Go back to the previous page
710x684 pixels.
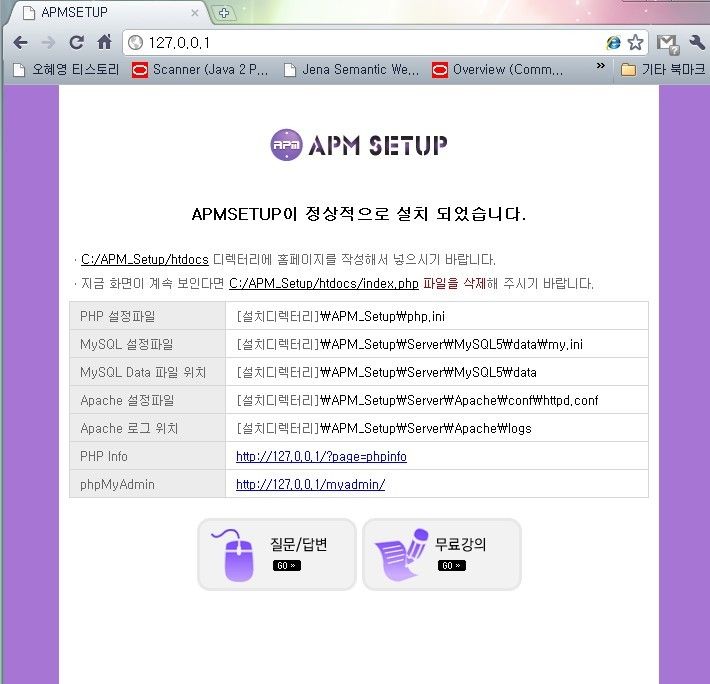[20, 43]
